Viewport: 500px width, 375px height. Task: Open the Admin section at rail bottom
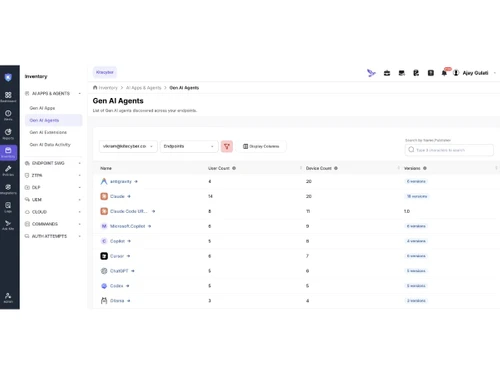8,298
